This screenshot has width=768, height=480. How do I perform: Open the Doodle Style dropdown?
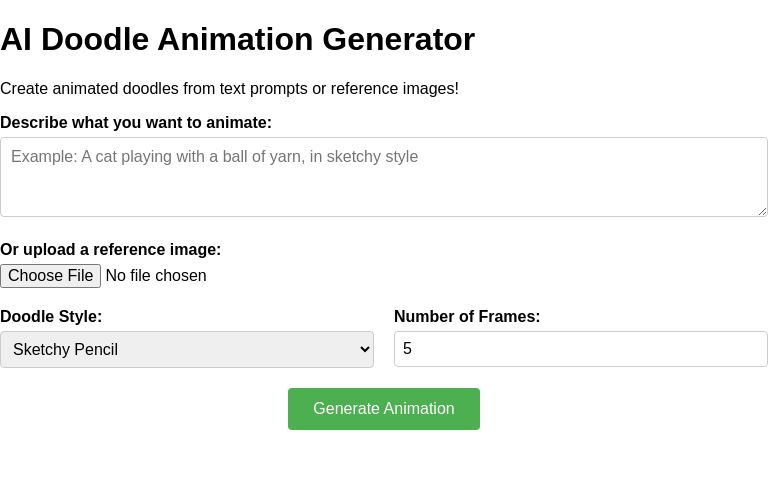(x=187, y=349)
